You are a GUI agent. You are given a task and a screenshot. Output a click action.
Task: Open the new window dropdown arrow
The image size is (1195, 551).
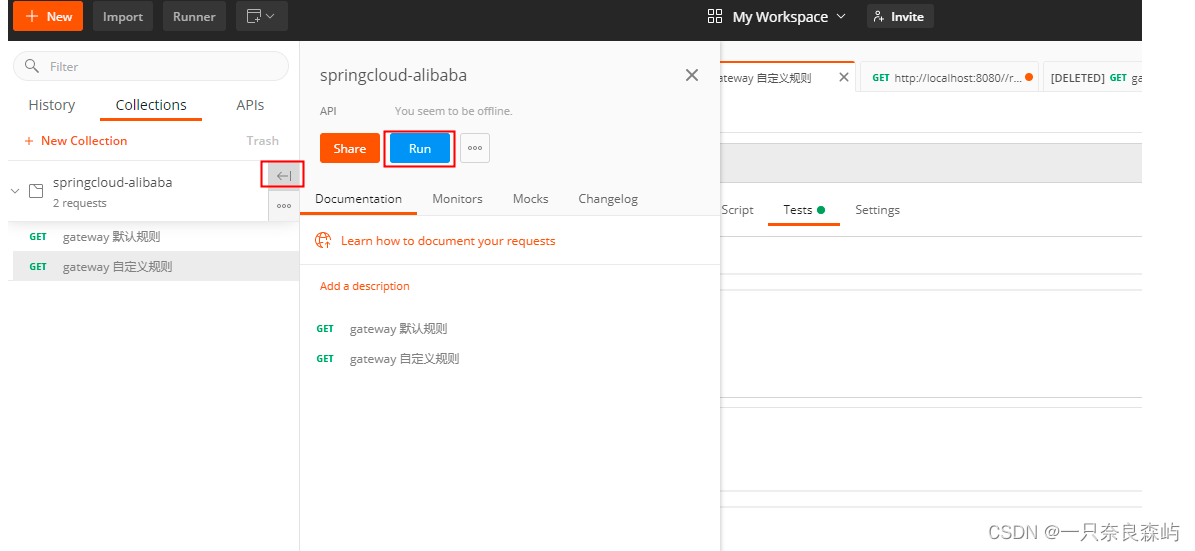(x=270, y=16)
